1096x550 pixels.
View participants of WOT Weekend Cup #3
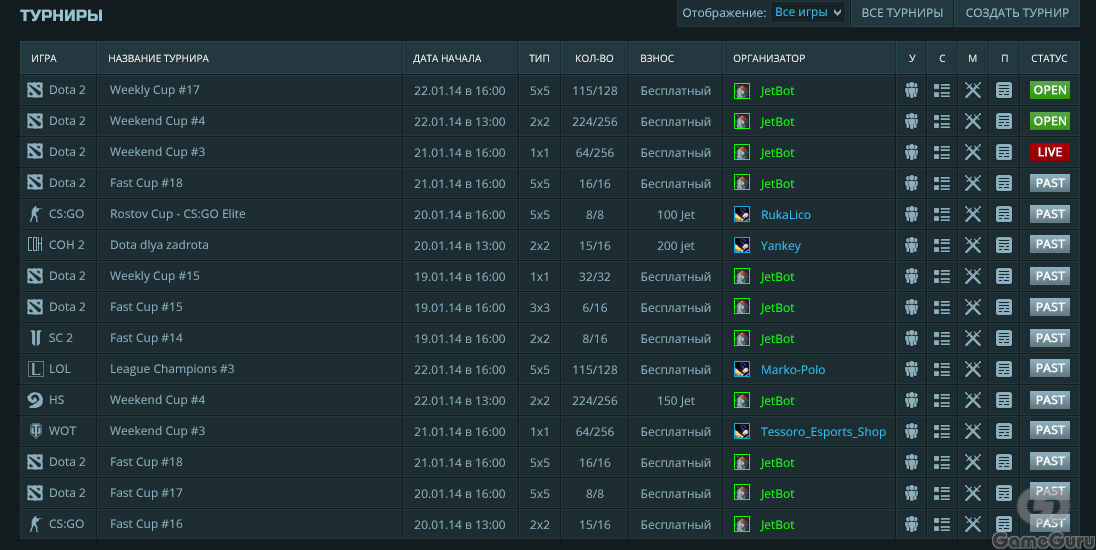tap(911, 430)
